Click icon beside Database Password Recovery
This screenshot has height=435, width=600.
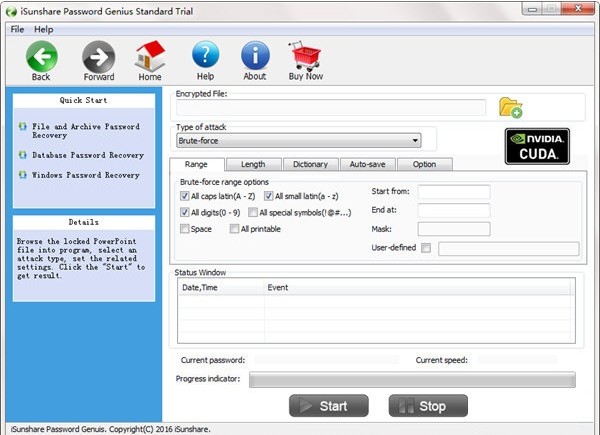click(x=23, y=155)
